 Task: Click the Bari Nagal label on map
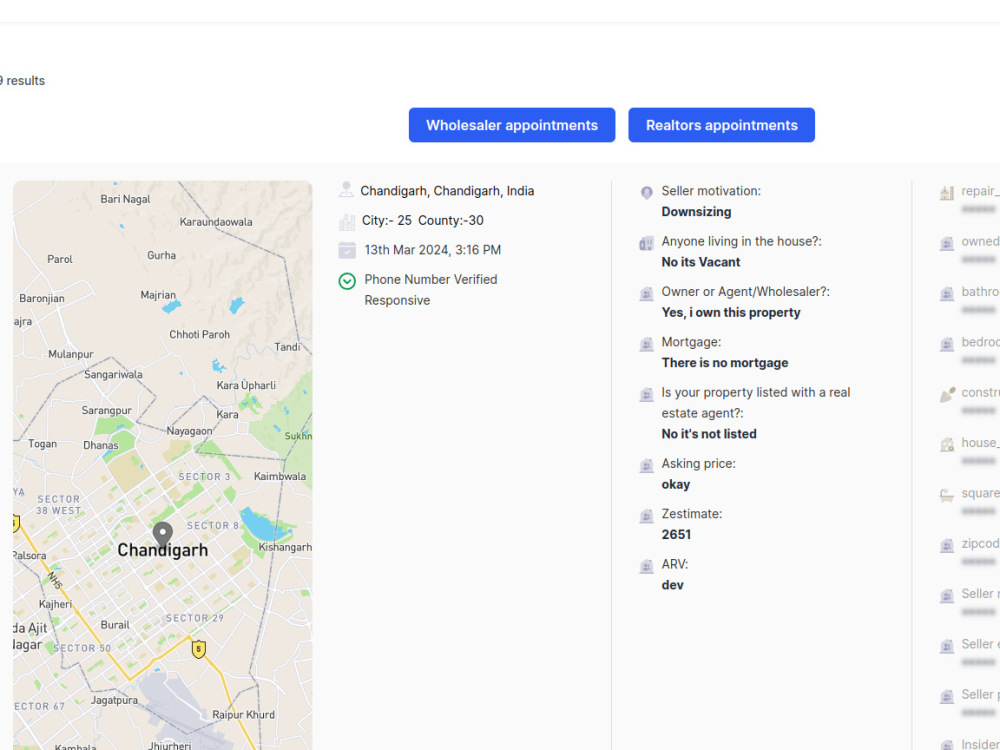[126, 199]
